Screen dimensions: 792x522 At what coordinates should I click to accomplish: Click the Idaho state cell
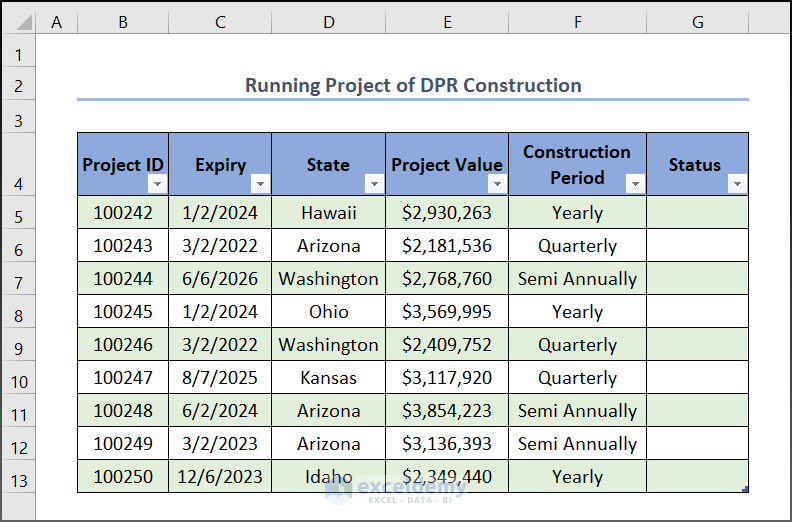tap(328, 477)
